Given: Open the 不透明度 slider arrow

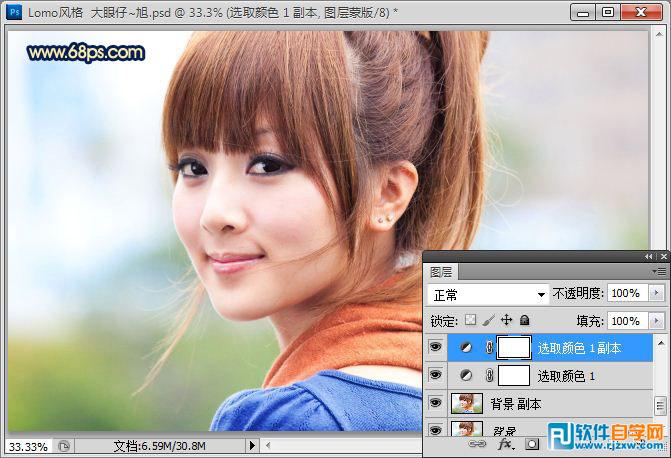Looking at the screenshot, I should point(656,293).
